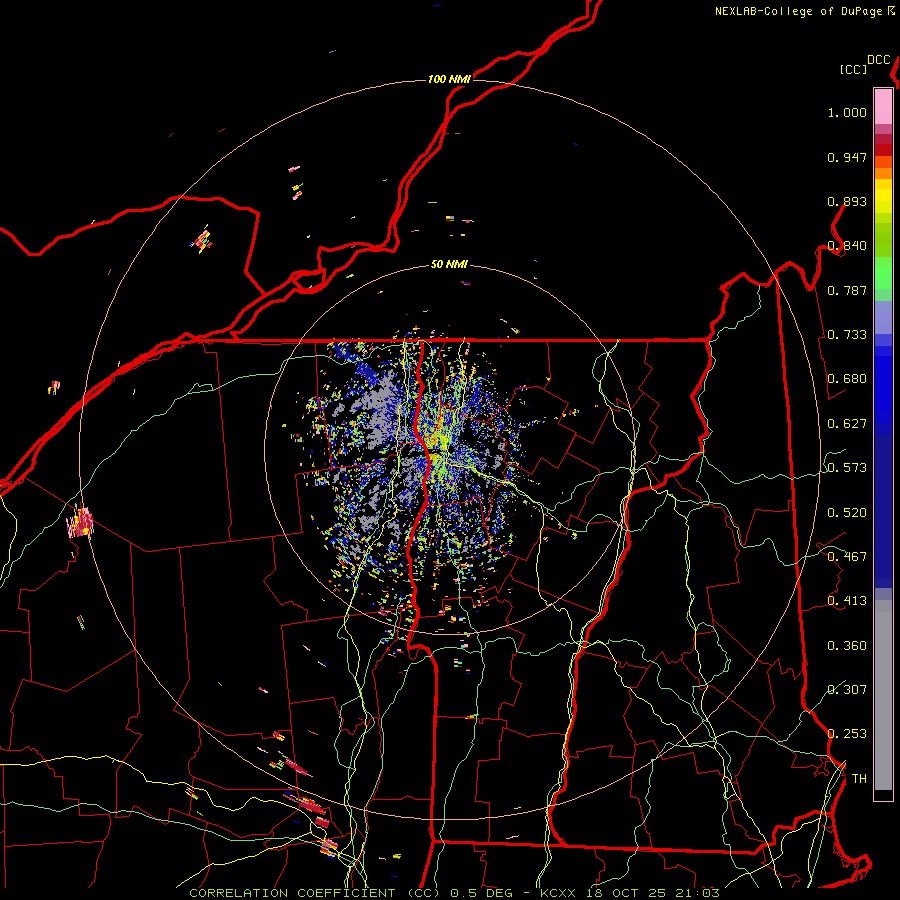Pick the lavender segment near 0.733 on the color bar
The image size is (900, 900).
(883, 317)
